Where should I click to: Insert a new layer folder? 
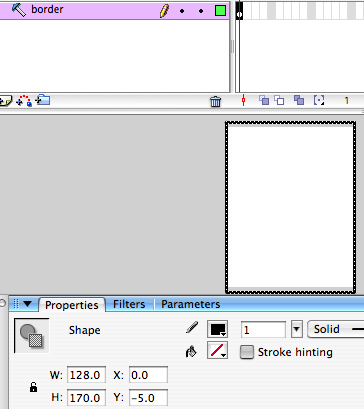click(43, 100)
